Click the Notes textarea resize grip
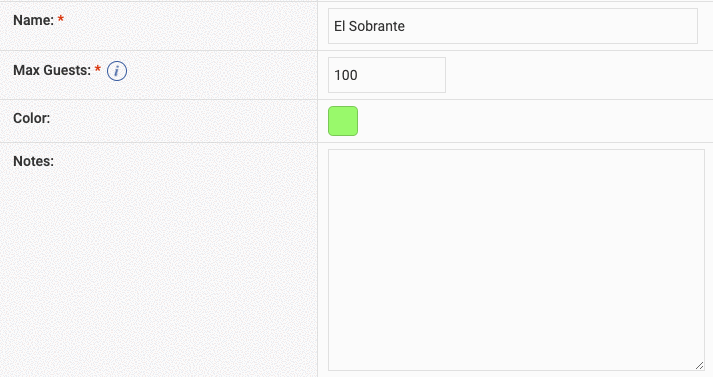Viewport: 713px width, 377px height. (x=699, y=365)
